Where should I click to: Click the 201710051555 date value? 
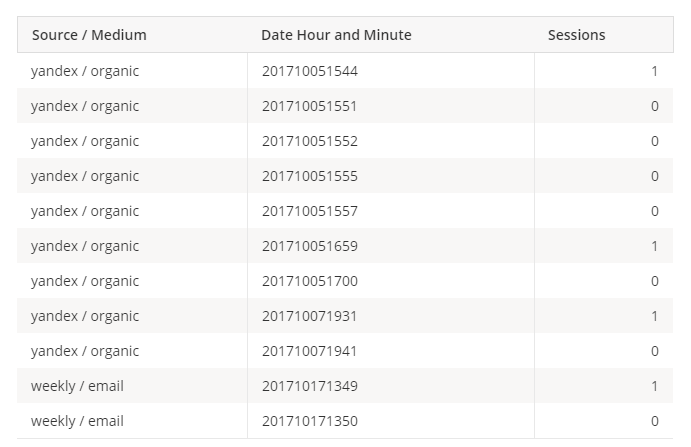[x=309, y=176]
